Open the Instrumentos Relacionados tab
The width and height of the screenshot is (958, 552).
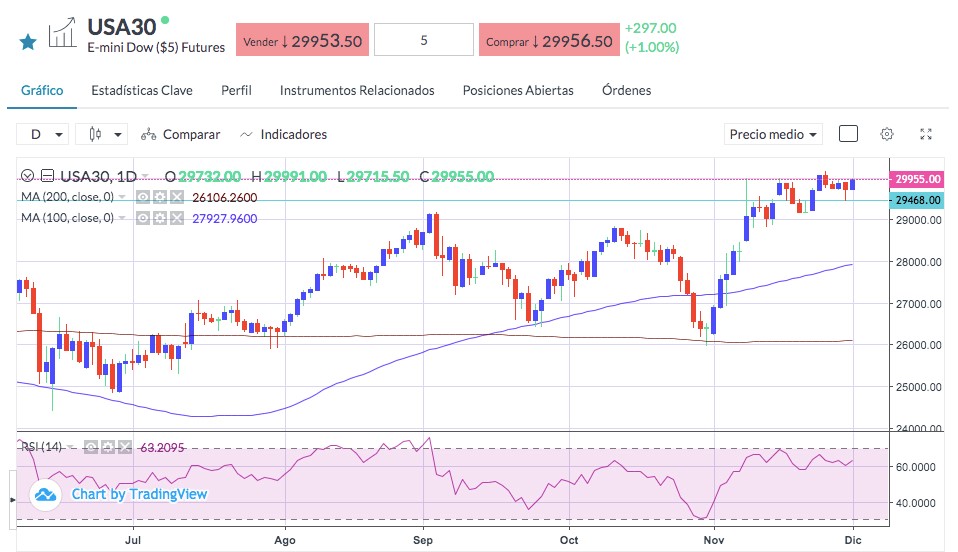(357, 90)
